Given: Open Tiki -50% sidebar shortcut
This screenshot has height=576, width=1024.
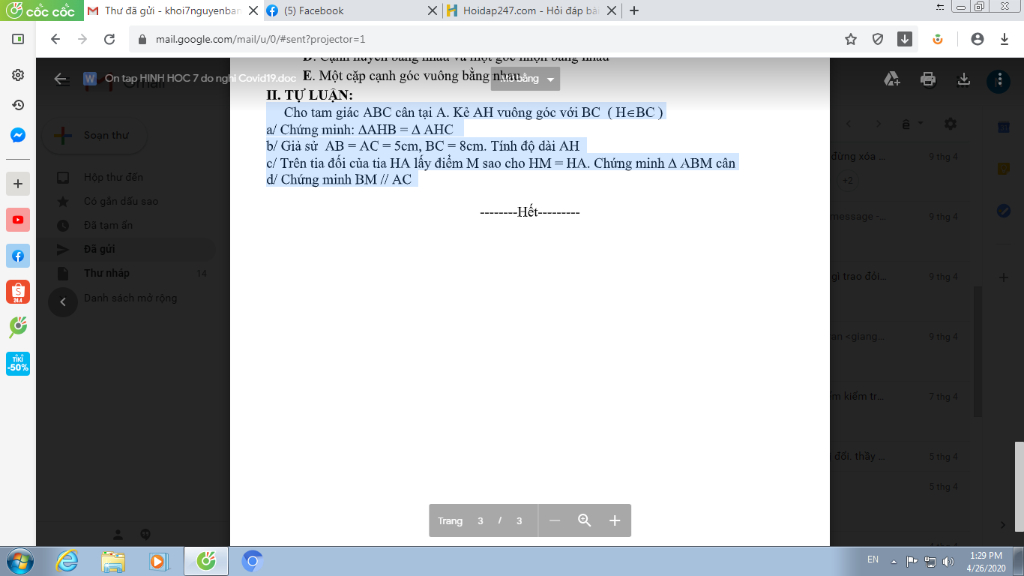Looking at the screenshot, I should [18, 364].
